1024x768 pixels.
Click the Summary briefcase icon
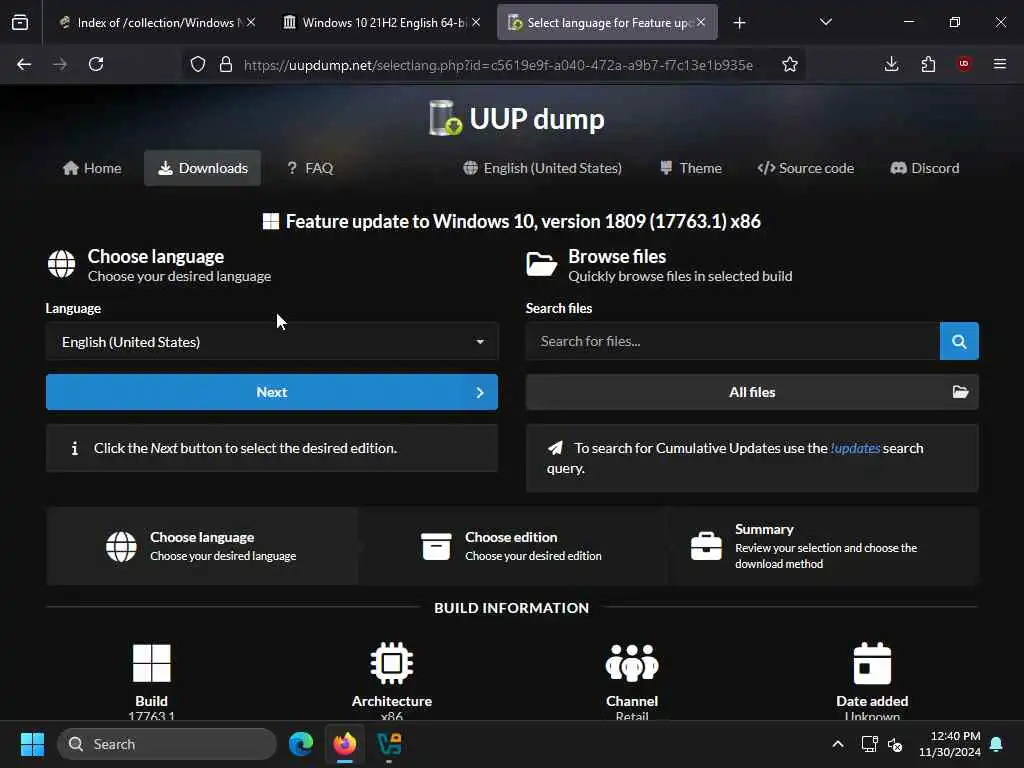(x=706, y=546)
